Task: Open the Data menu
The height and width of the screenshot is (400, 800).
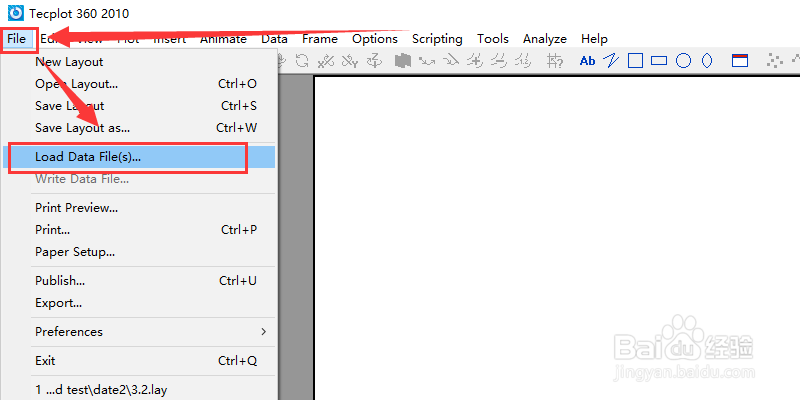Action: [x=274, y=39]
